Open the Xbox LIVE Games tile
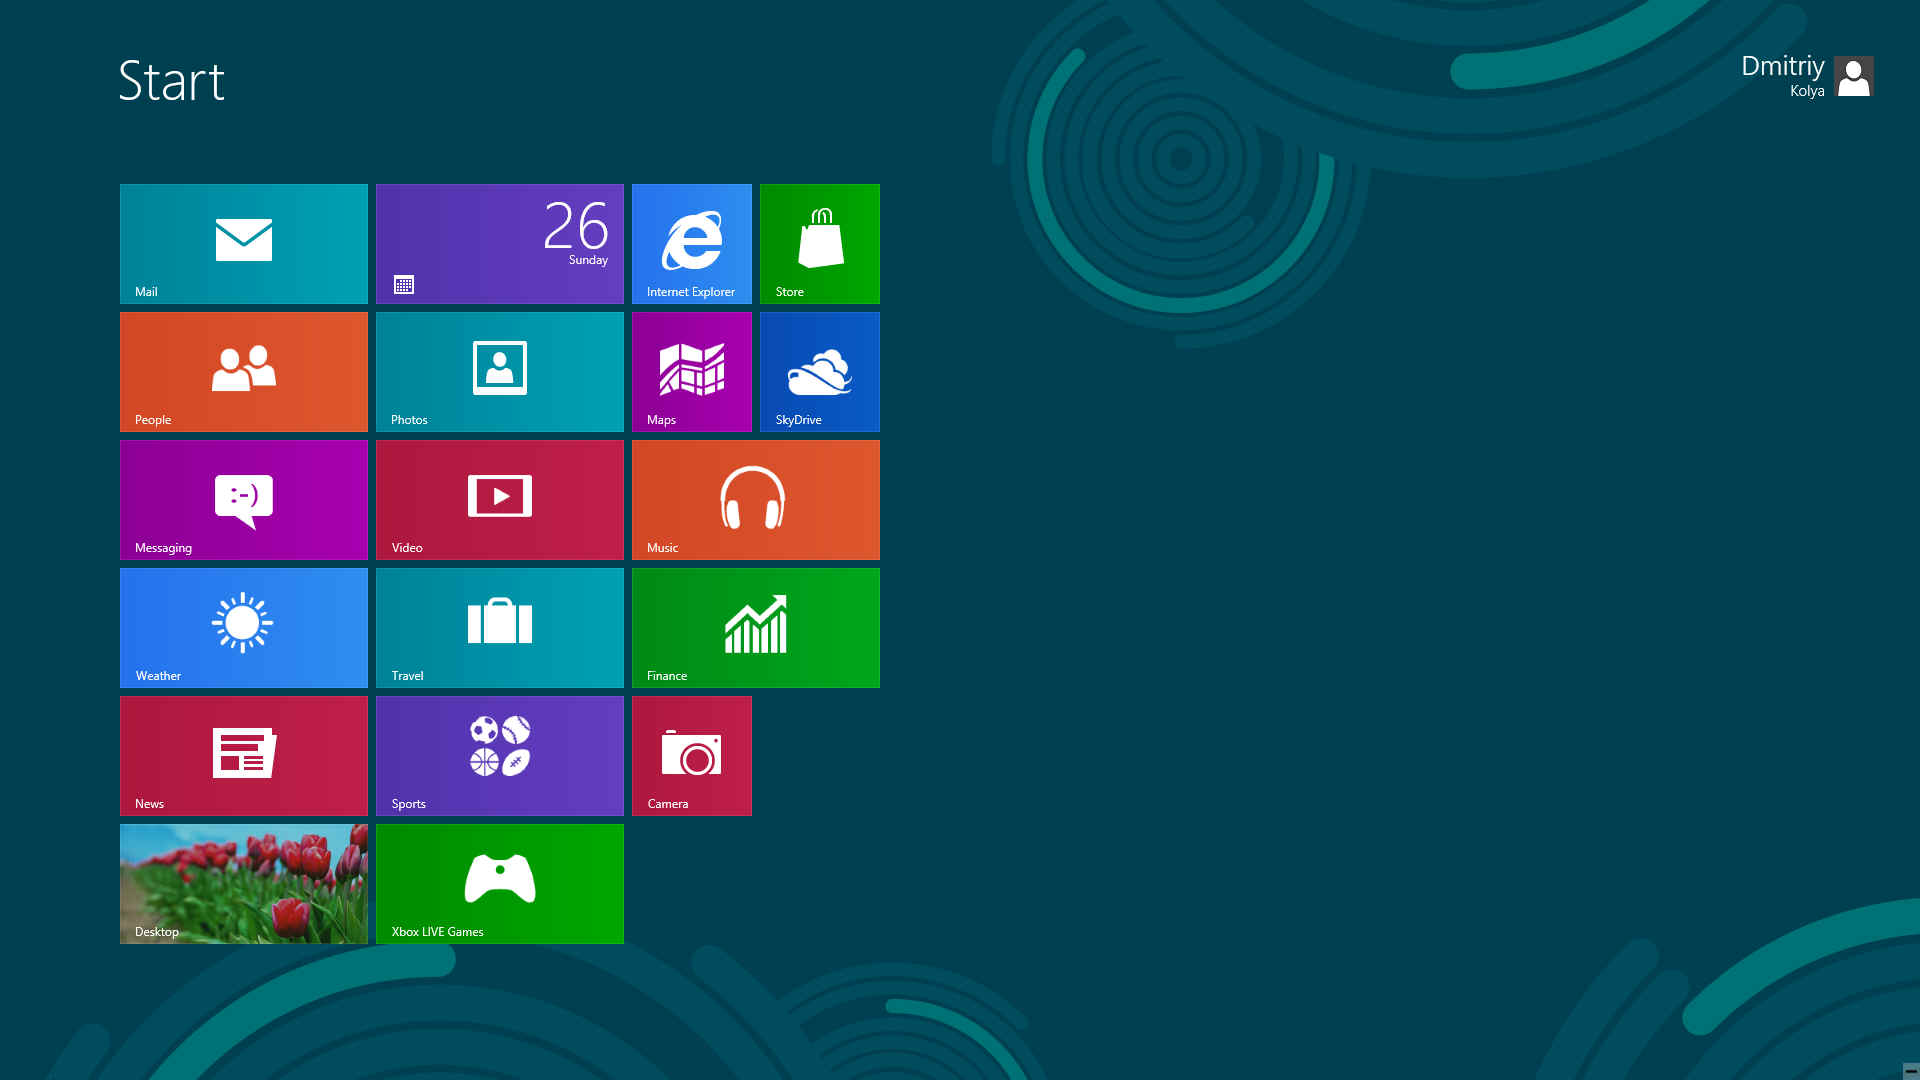The width and height of the screenshot is (1920, 1080). [500, 884]
